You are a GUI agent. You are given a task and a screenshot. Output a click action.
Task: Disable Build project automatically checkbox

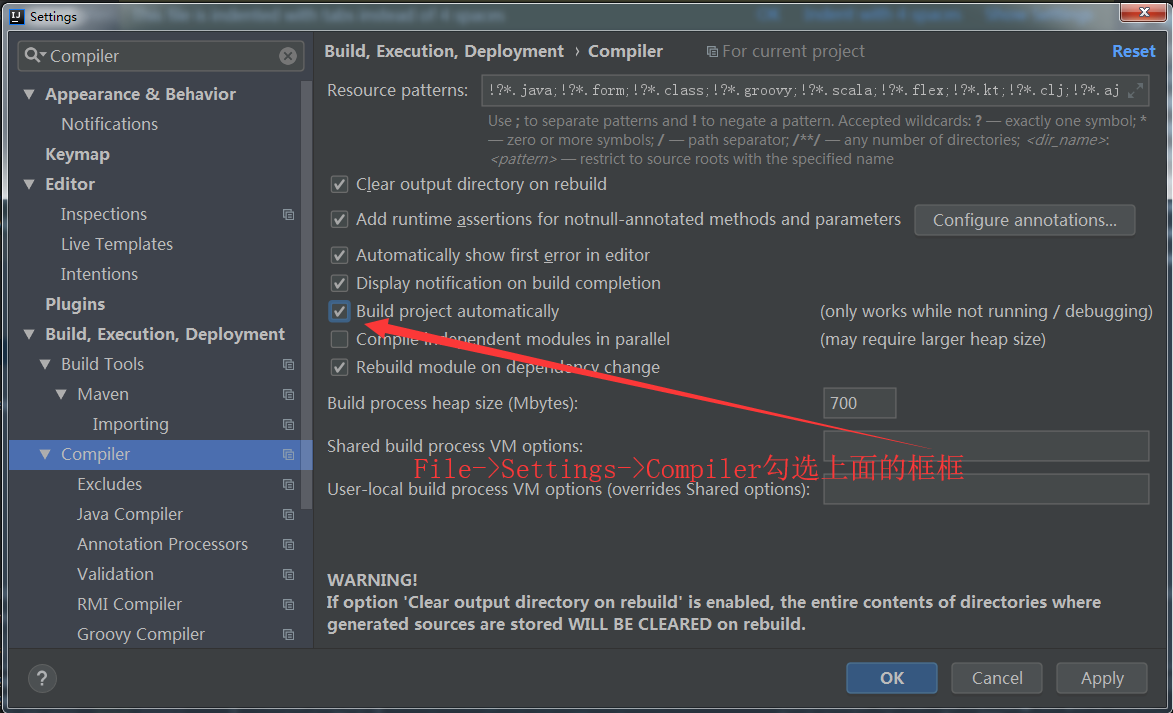340,311
